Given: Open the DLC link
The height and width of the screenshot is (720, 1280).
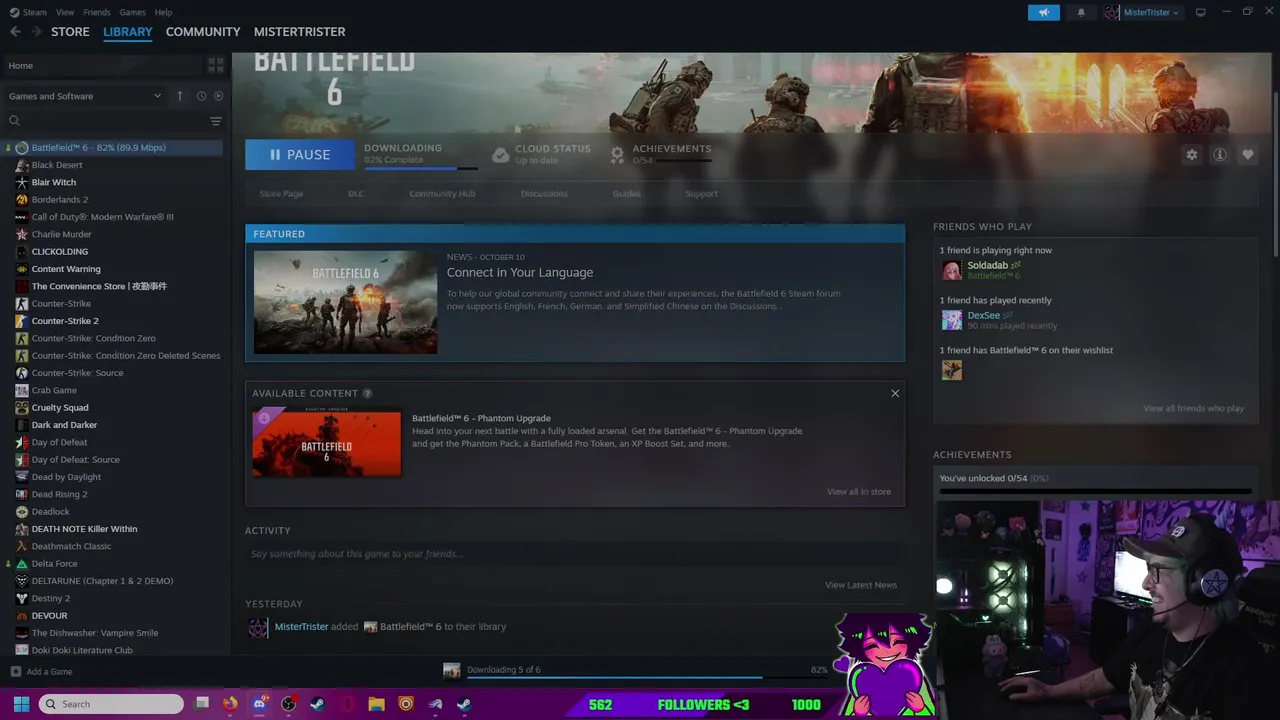Looking at the screenshot, I should click(356, 194).
